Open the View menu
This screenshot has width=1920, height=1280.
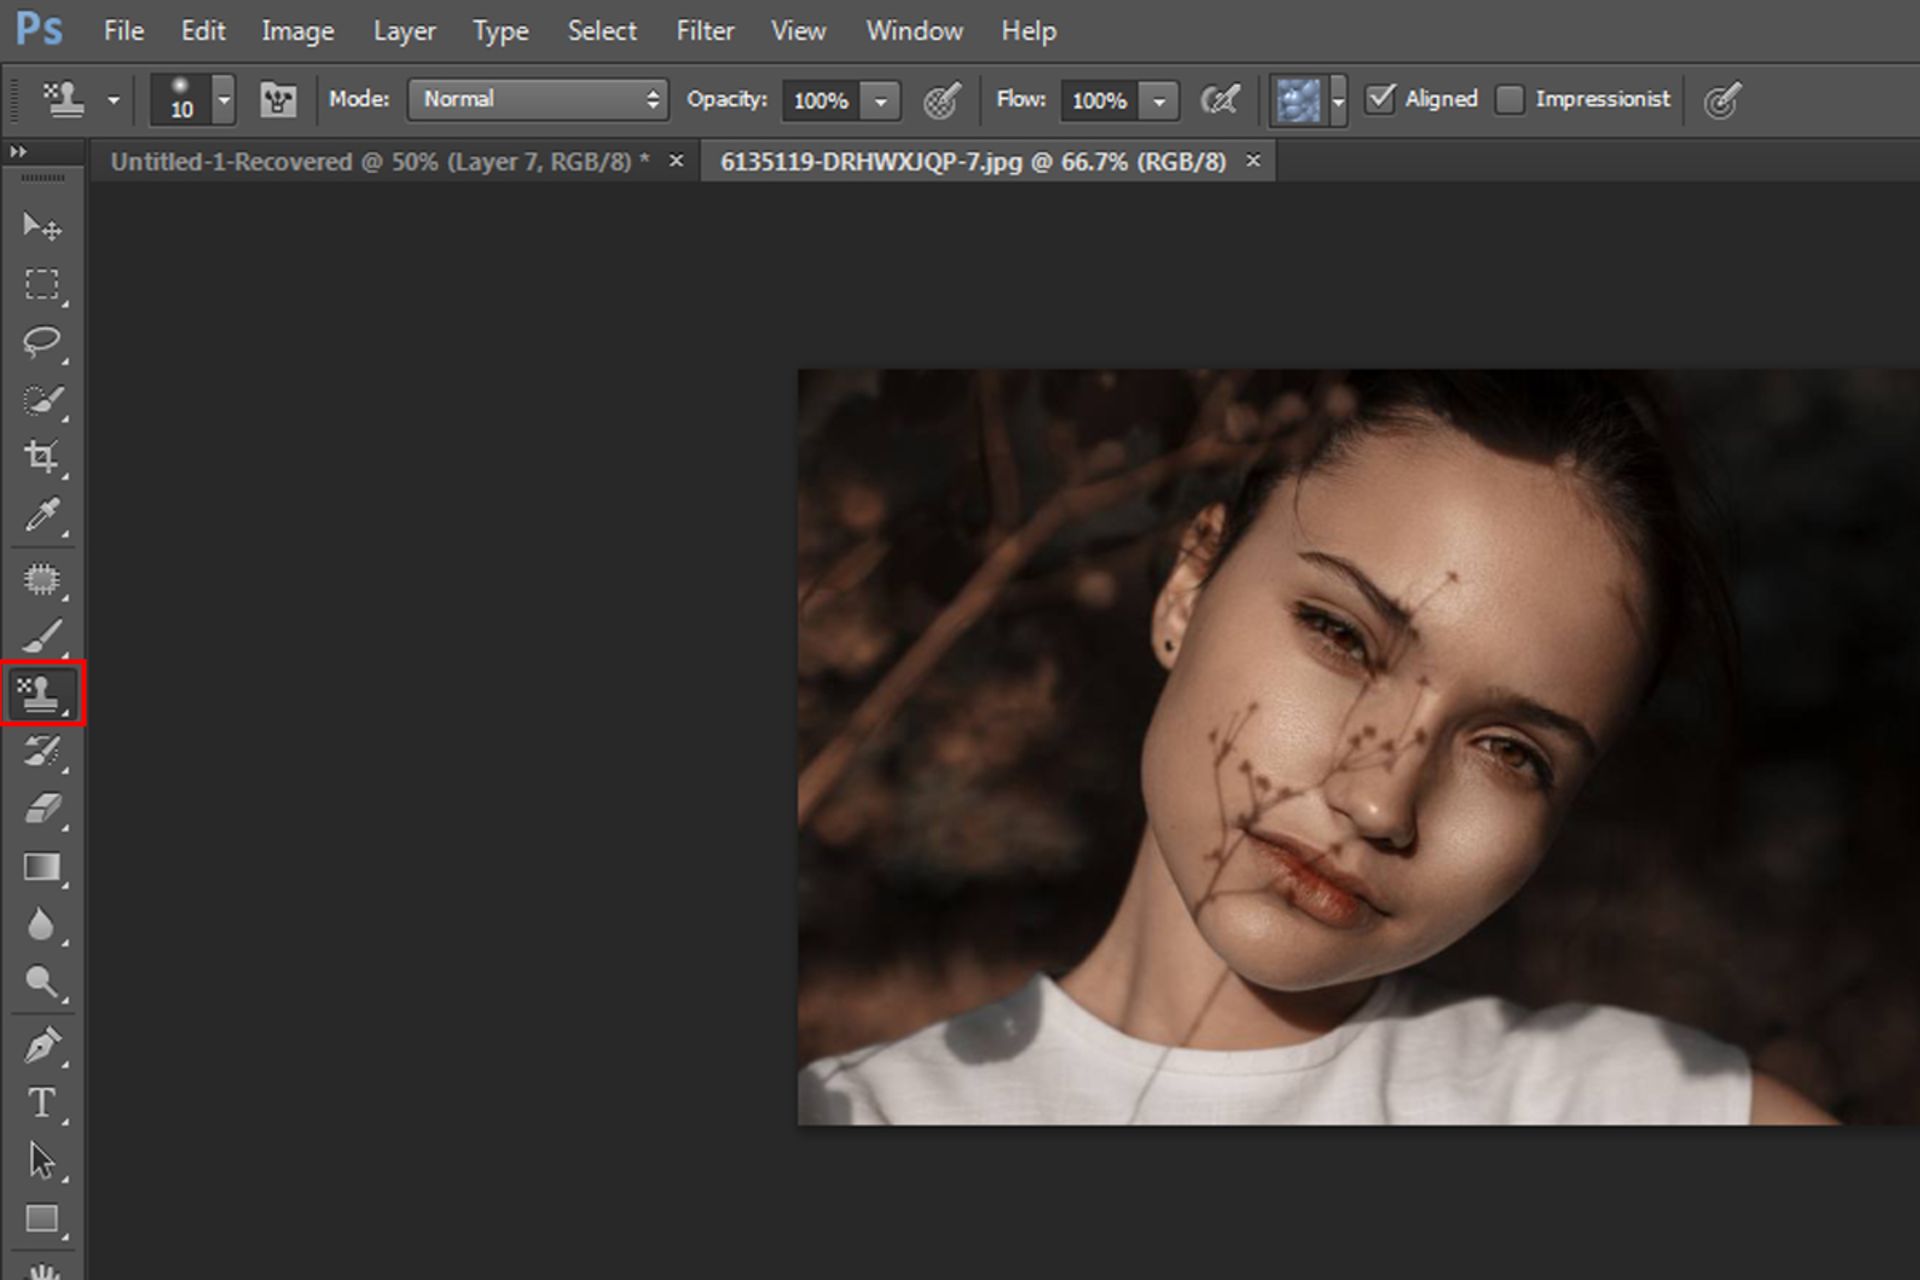point(798,31)
